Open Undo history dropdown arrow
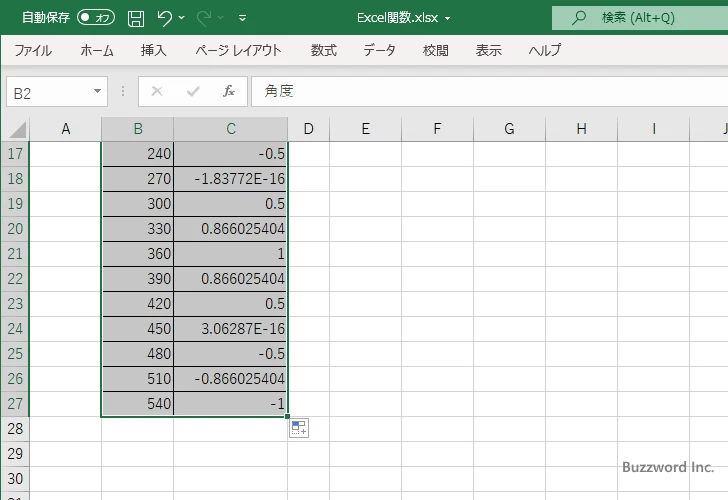 (x=182, y=18)
